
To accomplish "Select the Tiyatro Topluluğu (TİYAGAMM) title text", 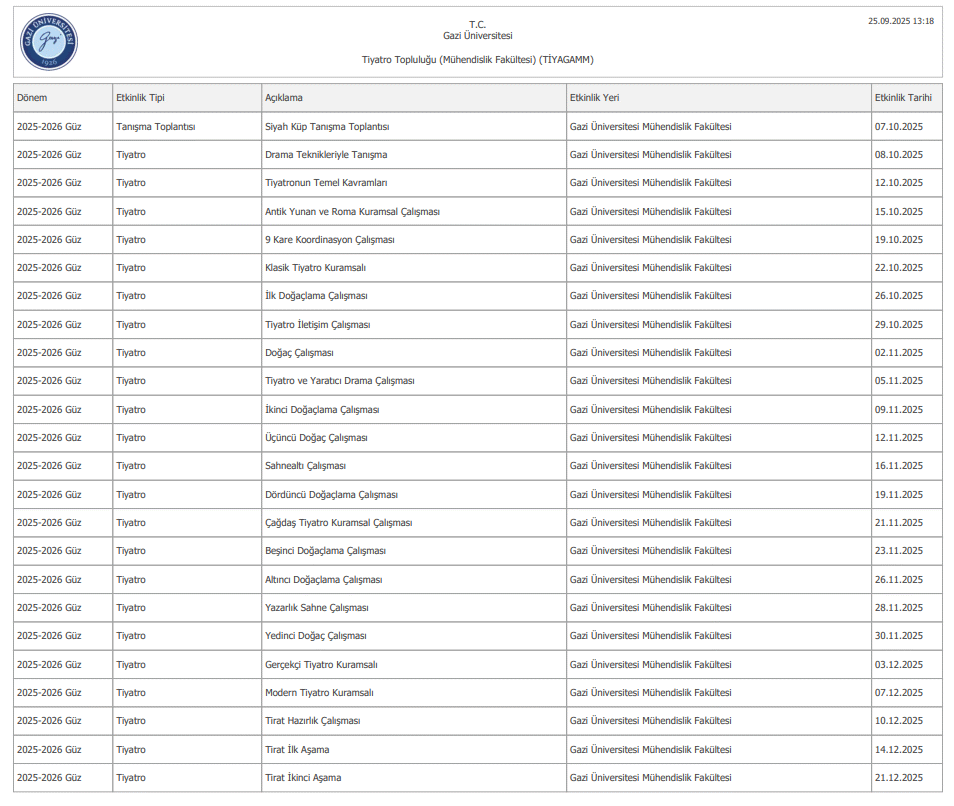I will tap(477, 60).
